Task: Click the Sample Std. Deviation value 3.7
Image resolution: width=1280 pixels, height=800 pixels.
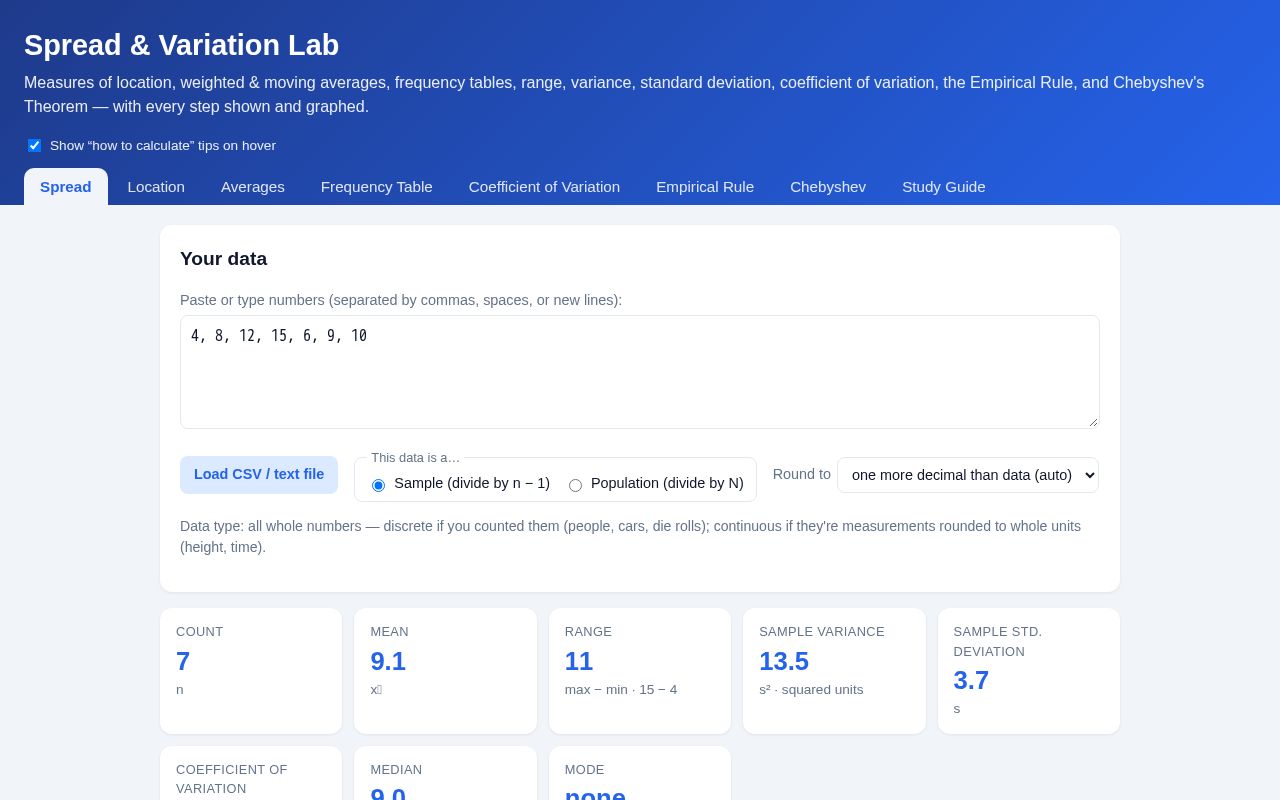Action: (971, 680)
